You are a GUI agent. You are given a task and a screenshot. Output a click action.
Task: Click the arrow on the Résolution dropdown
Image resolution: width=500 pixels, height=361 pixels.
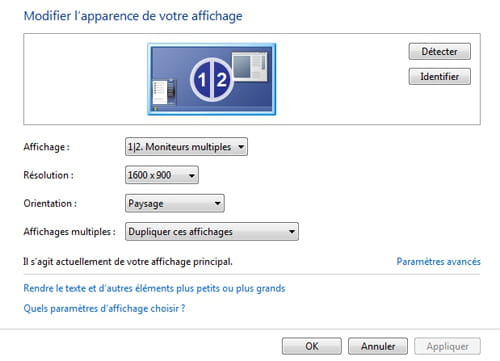192,175
